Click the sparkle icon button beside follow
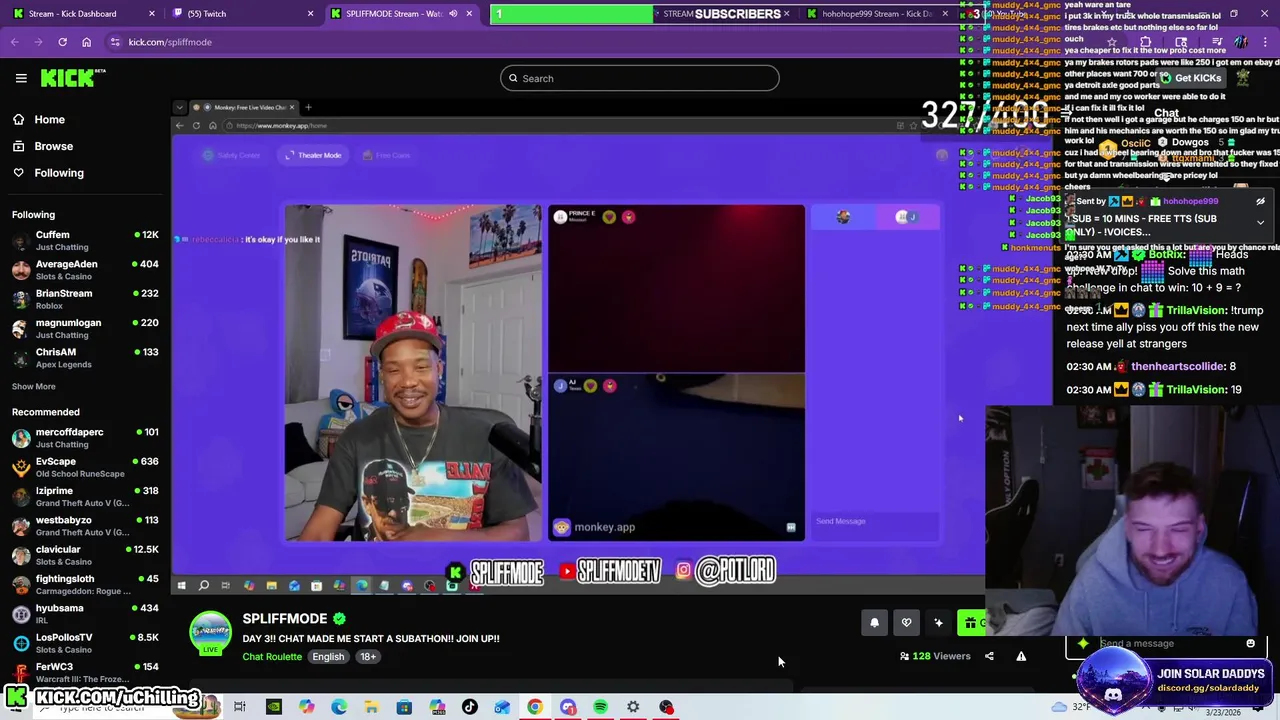 pyautogui.click(x=938, y=623)
